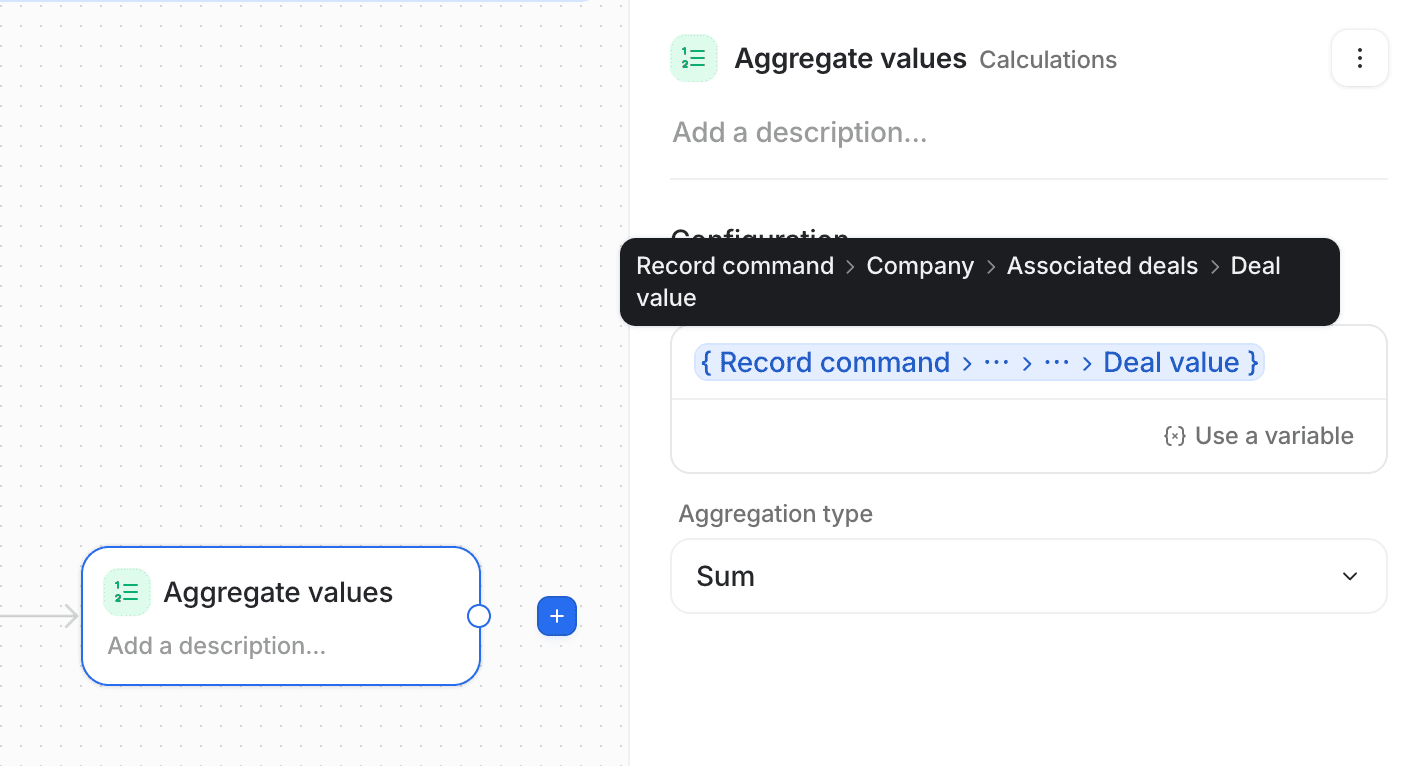Click the Use a variable button
Viewport: 1414px width, 766px height.
point(1259,436)
